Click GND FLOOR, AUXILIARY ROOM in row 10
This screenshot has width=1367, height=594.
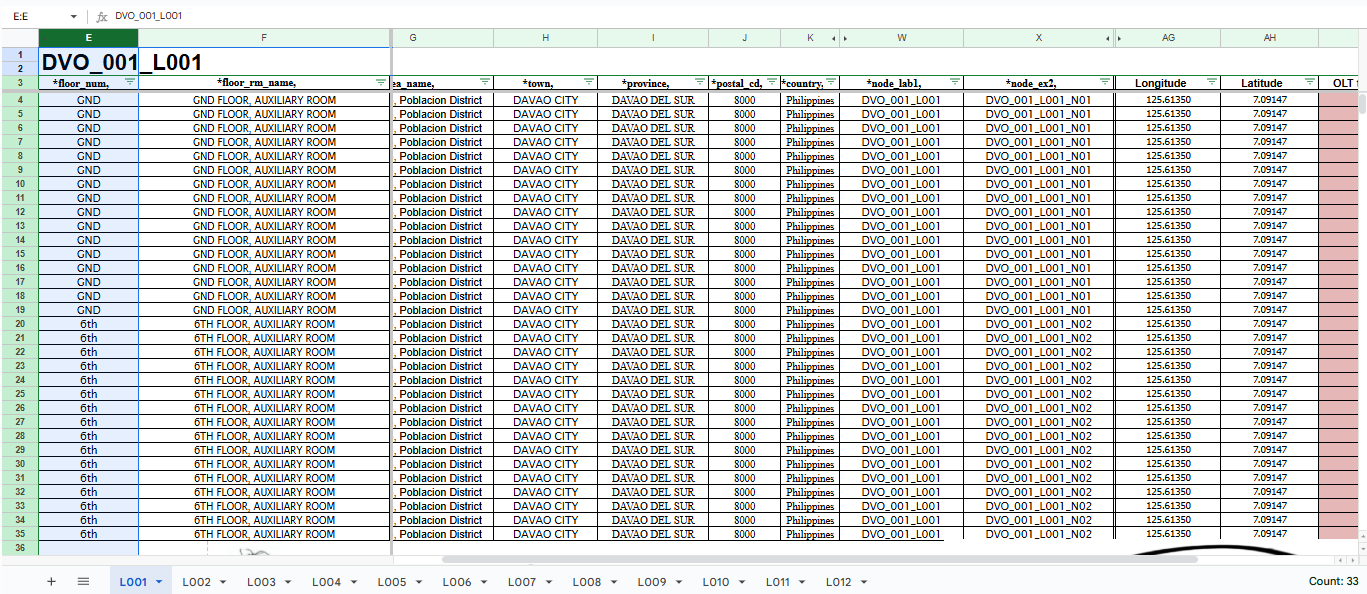click(x=264, y=184)
